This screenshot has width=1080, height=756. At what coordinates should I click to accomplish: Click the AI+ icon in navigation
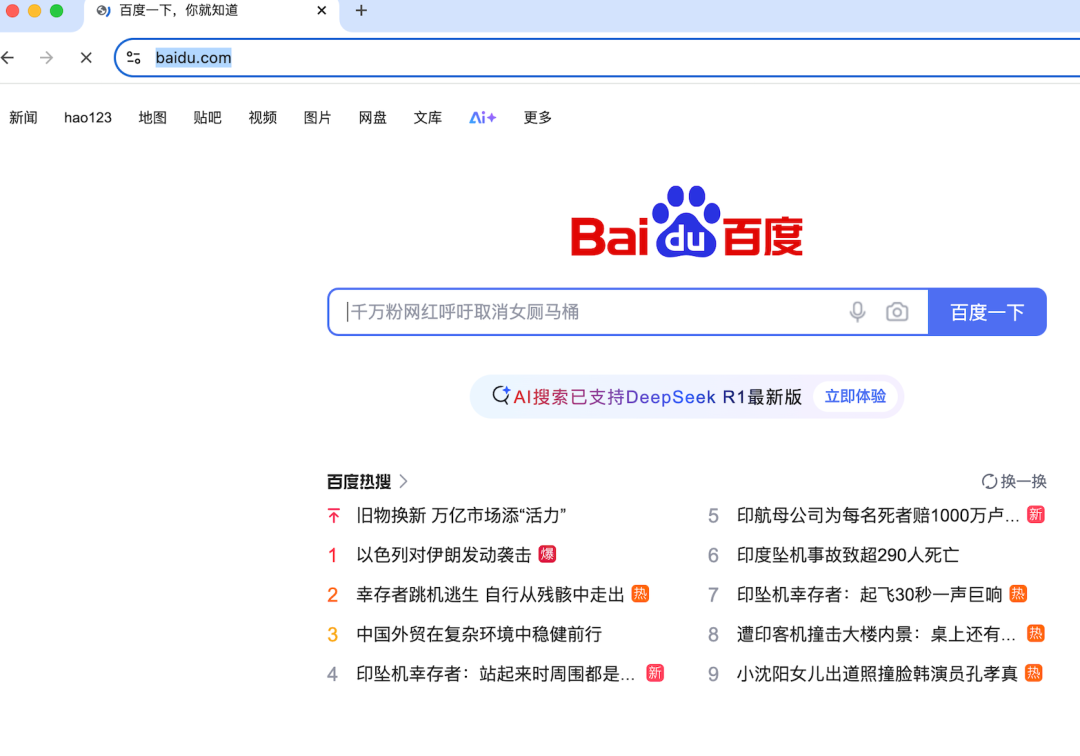[x=482, y=118]
